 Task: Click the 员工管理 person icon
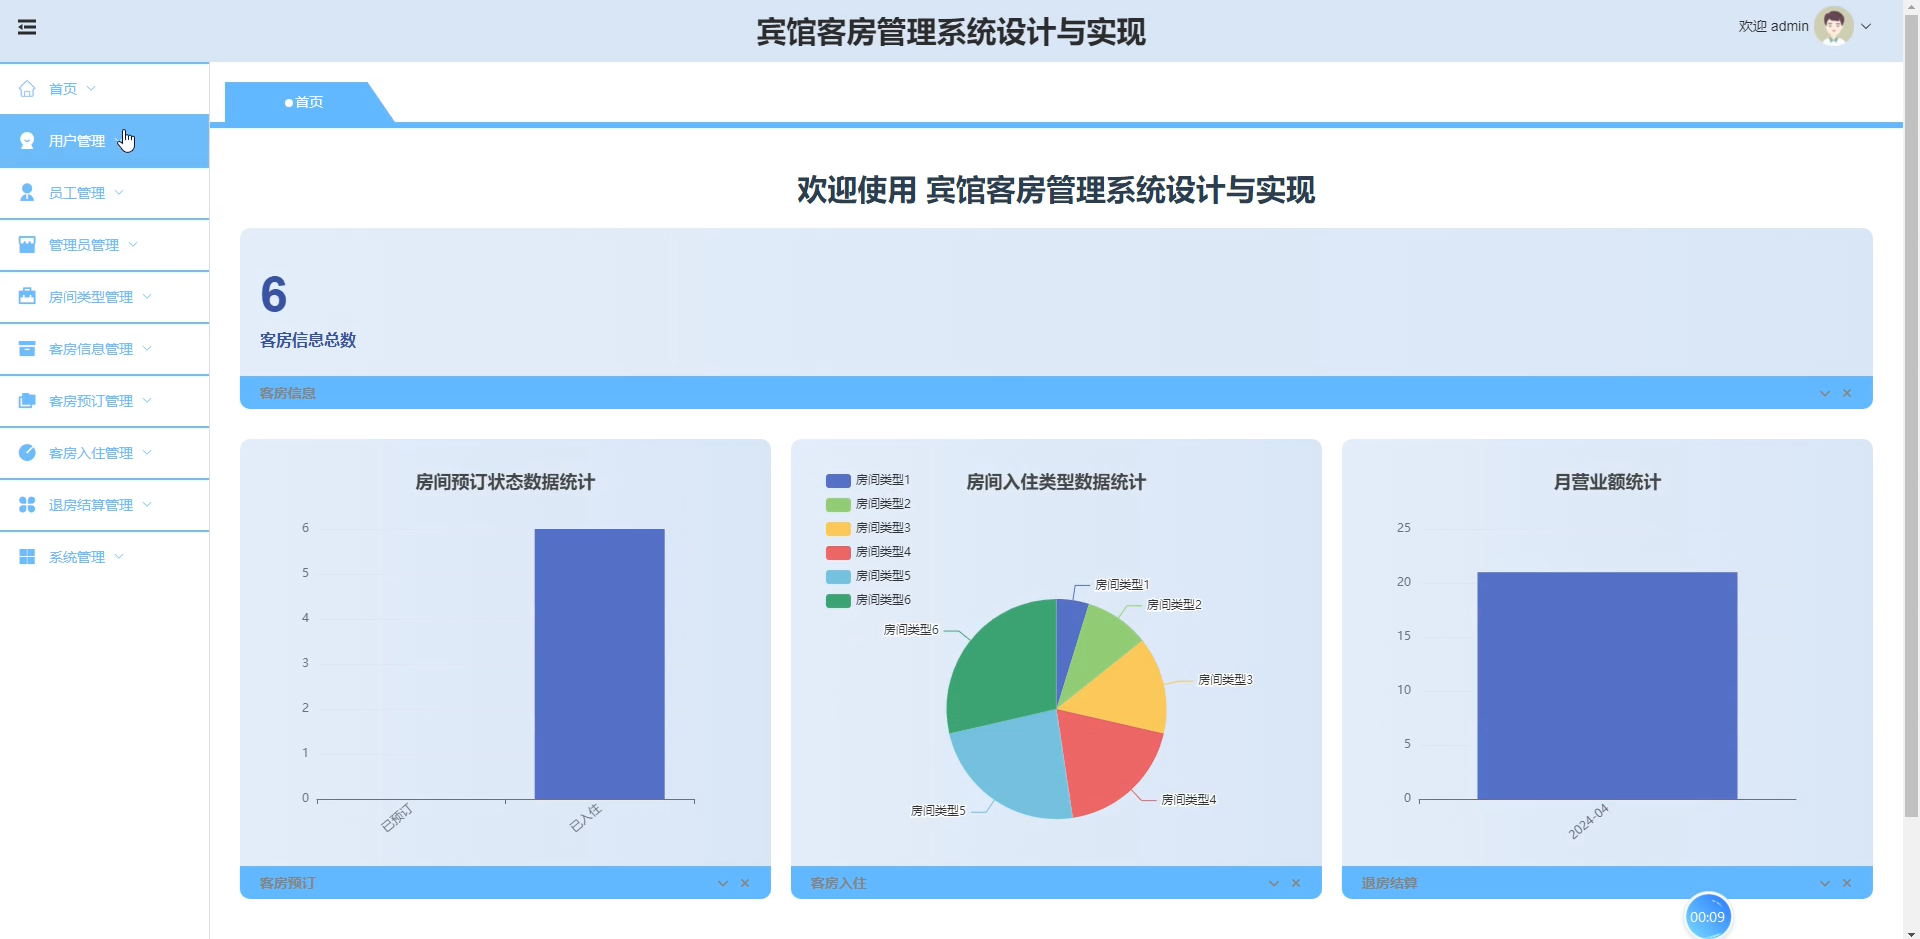point(27,192)
